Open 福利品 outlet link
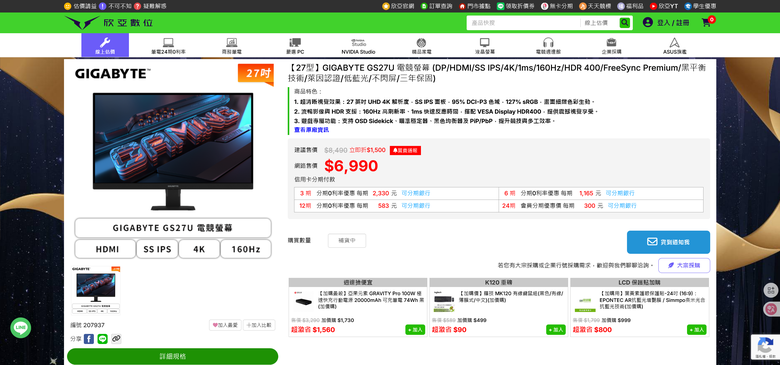This screenshot has height=365, width=780. 631,6
